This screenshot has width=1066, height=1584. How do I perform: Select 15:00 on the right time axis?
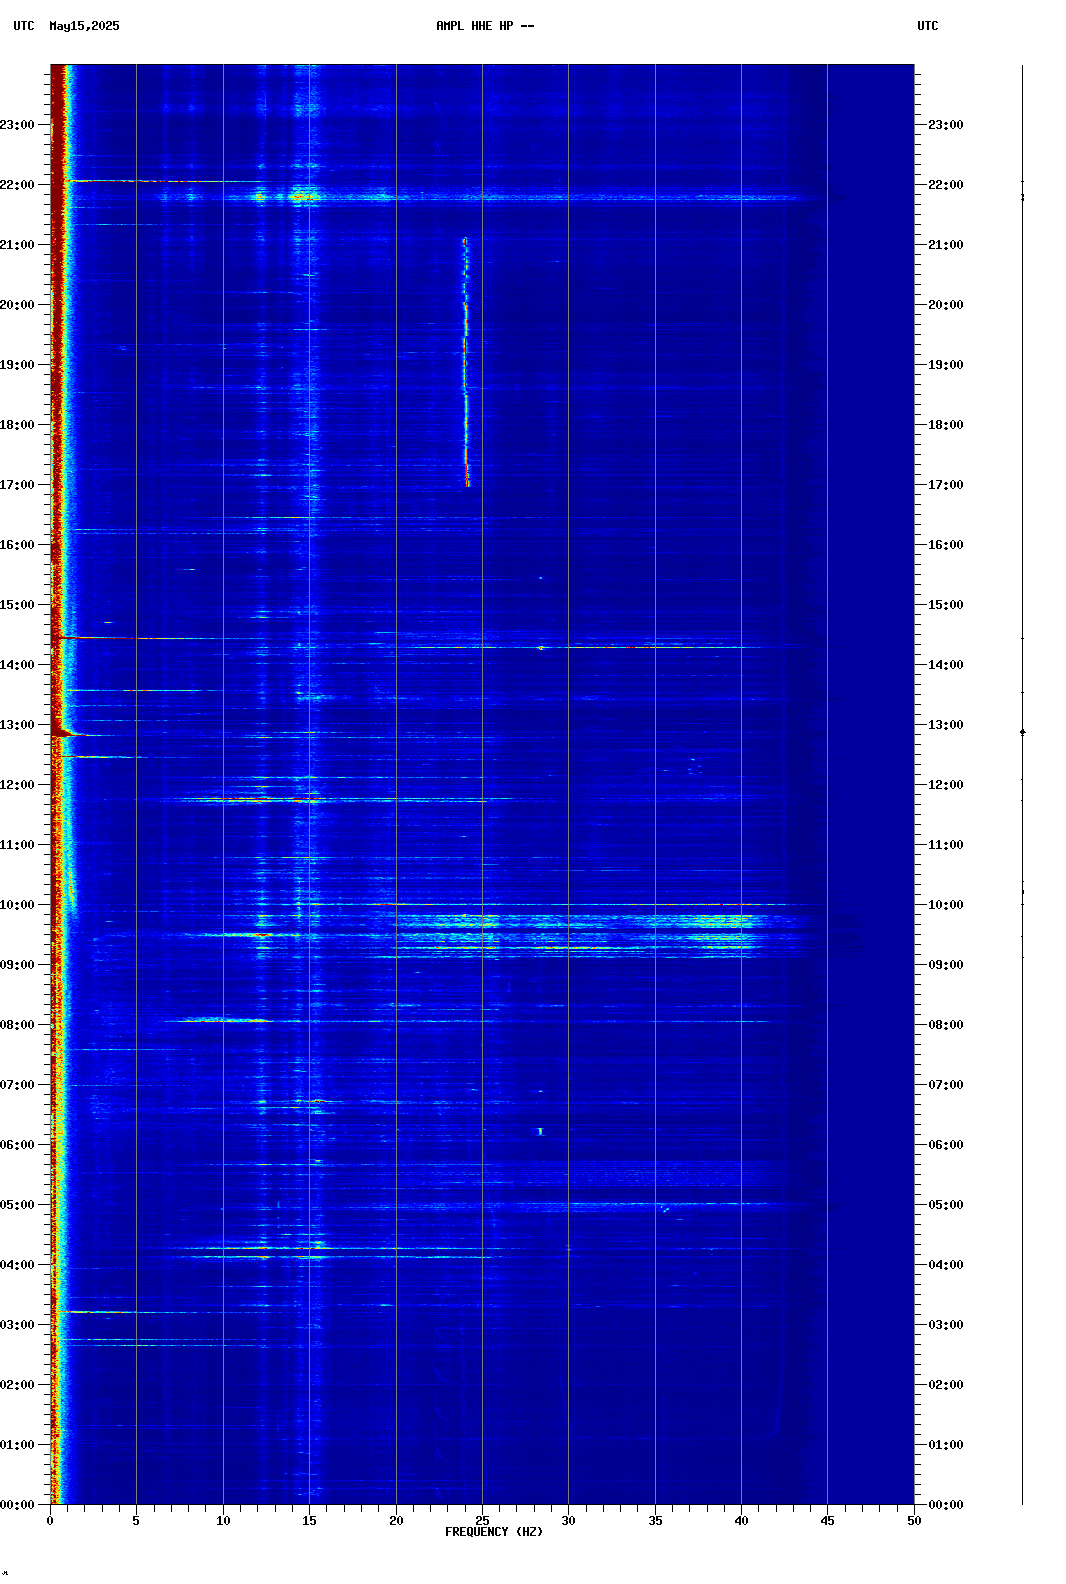click(946, 605)
